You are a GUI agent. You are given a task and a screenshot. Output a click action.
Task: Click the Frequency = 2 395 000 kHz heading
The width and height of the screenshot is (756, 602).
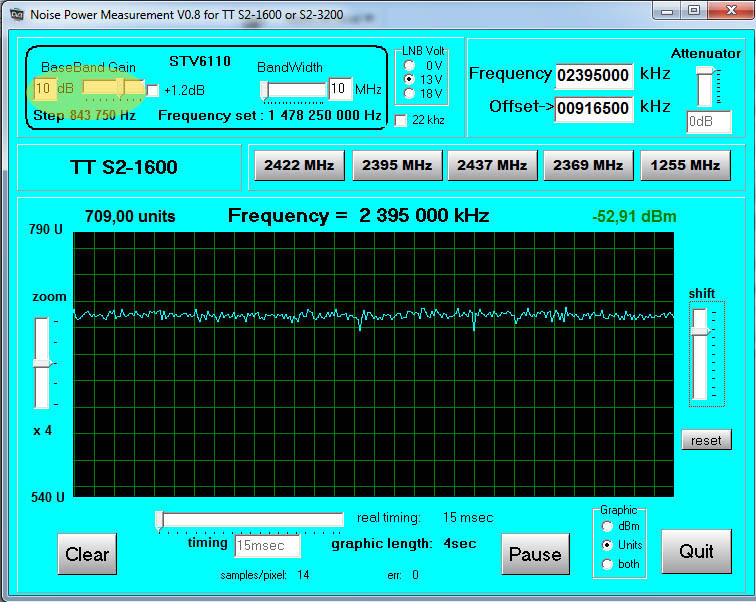[359, 215]
